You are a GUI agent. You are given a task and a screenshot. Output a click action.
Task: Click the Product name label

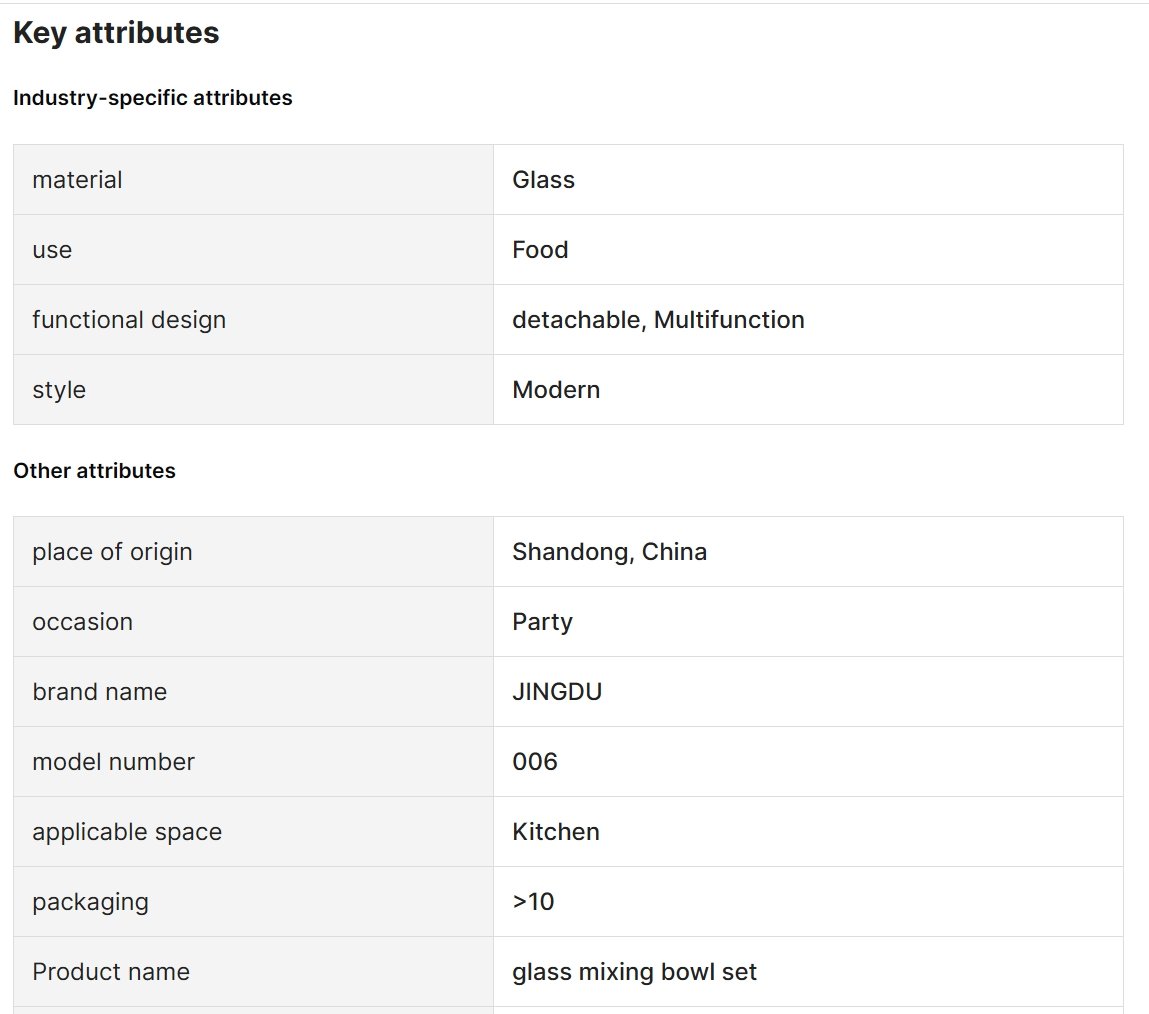pyautogui.click(x=111, y=972)
